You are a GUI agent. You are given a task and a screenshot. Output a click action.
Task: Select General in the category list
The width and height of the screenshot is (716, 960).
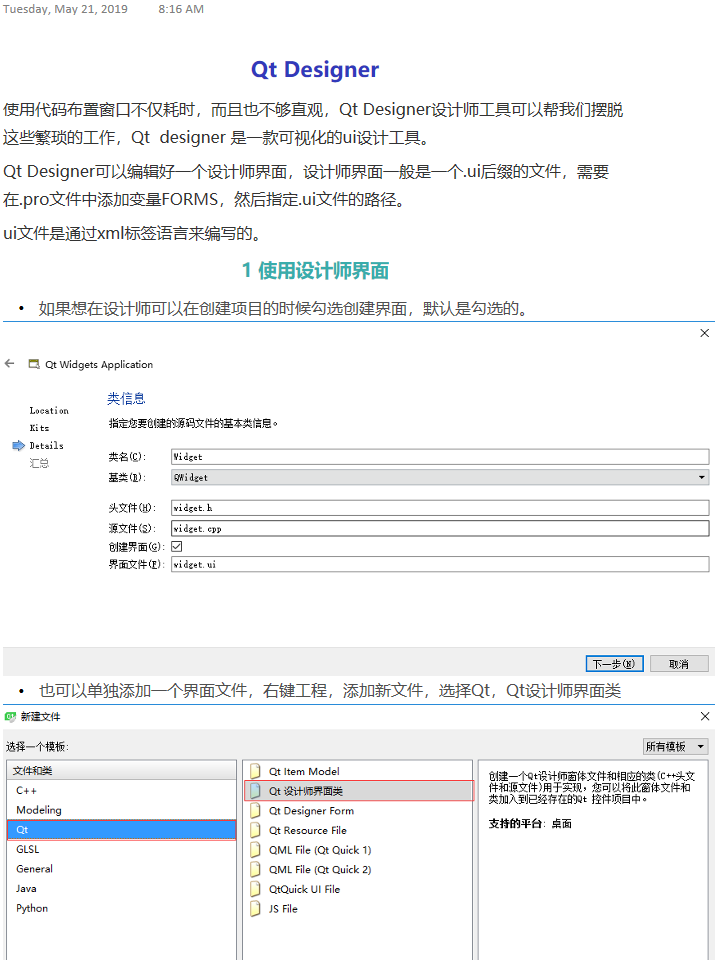click(121, 869)
